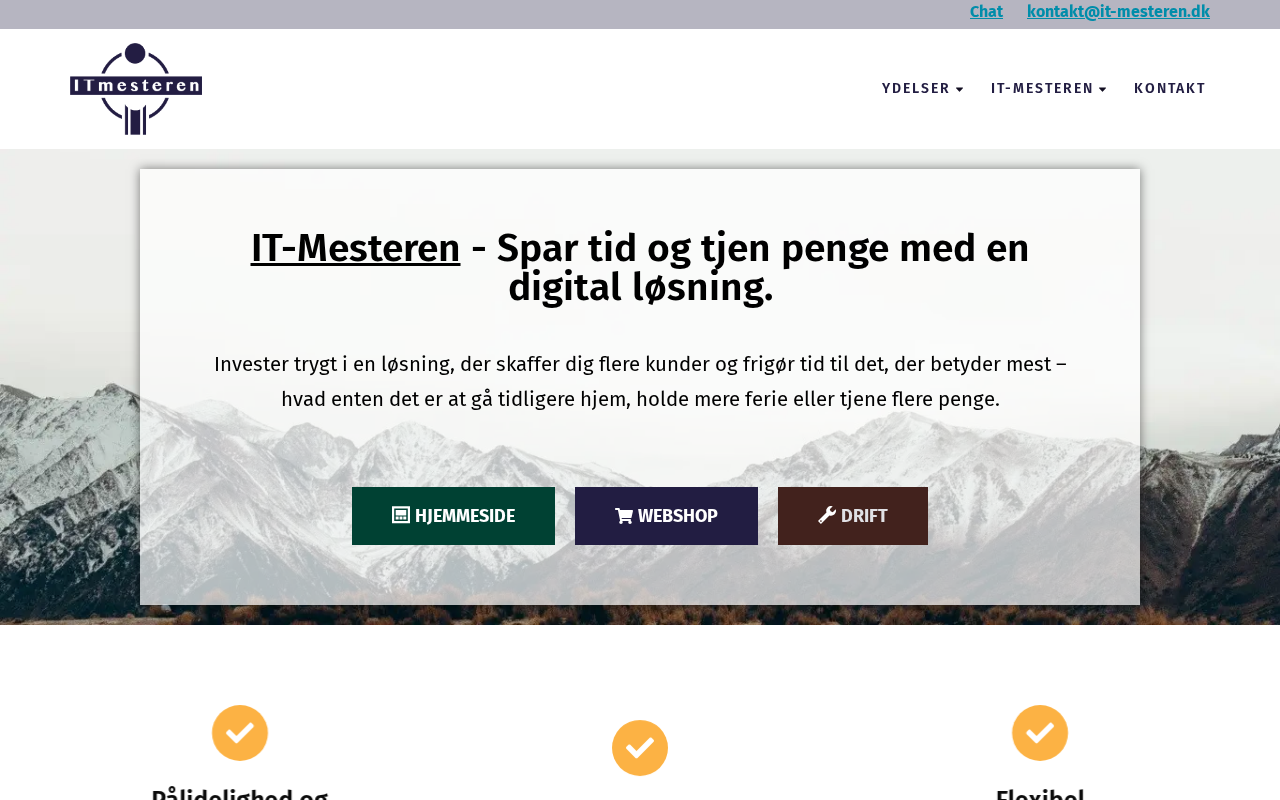Click the Flexibel heading
The width and height of the screenshot is (1280, 800).
coord(1040,794)
